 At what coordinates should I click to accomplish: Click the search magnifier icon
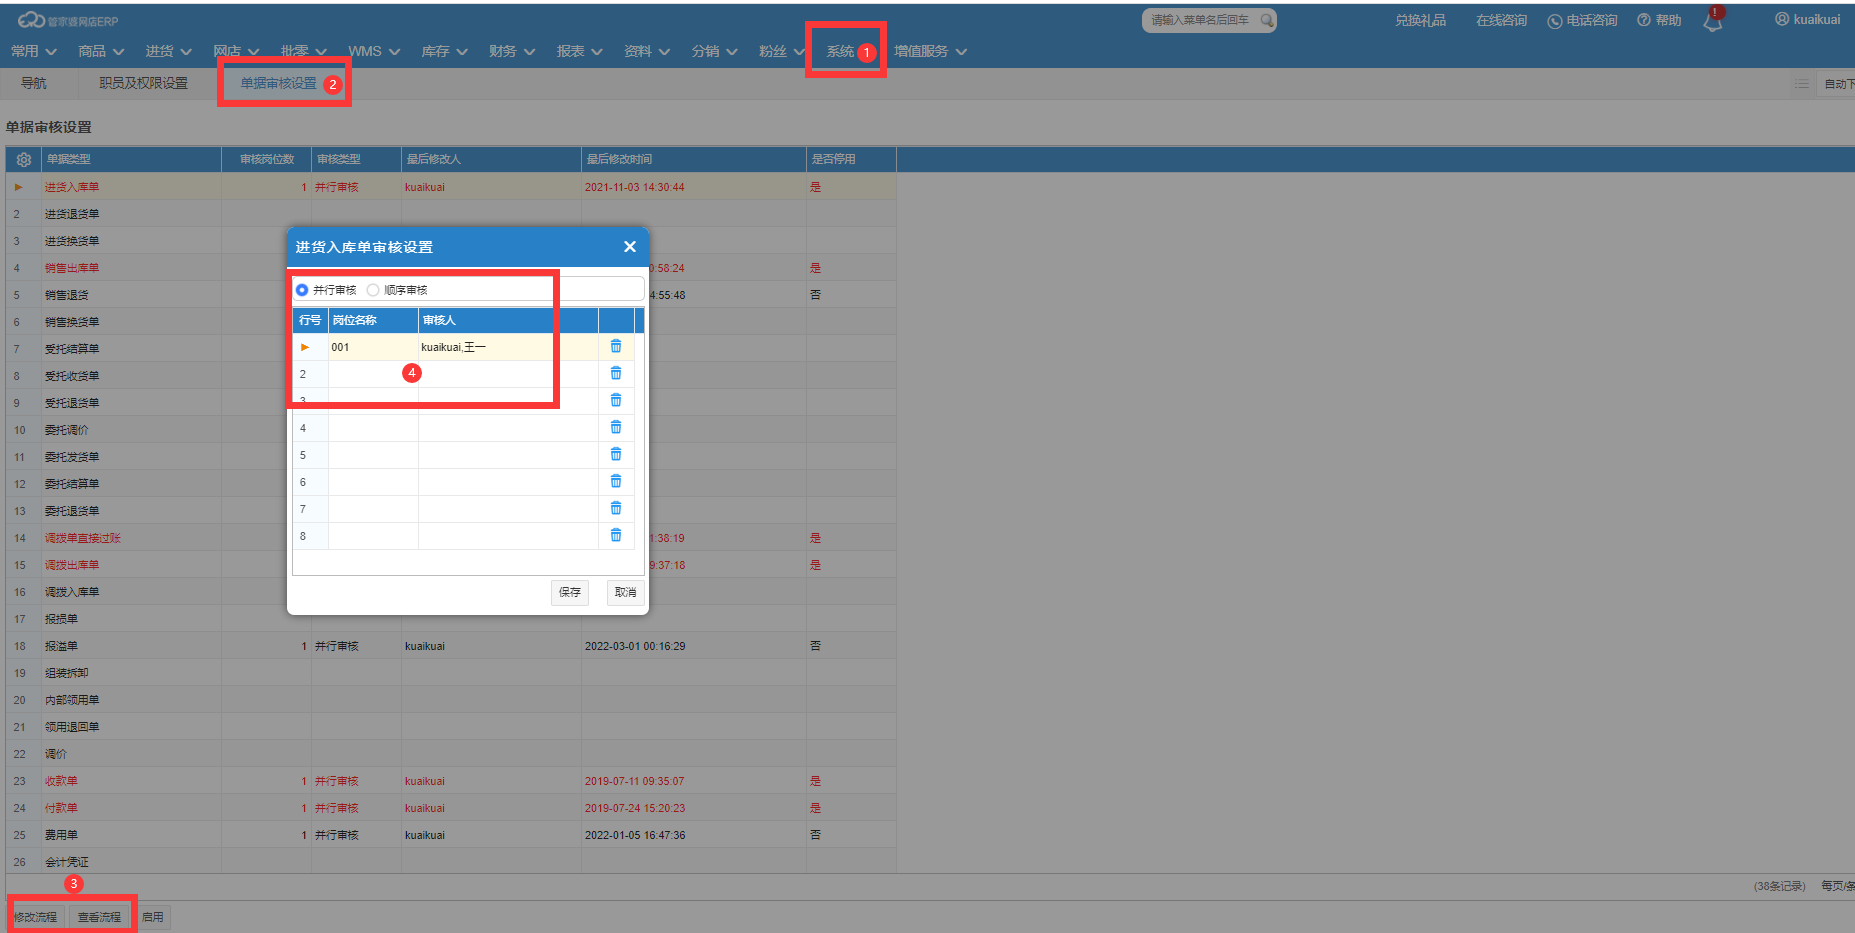tap(1266, 20)
